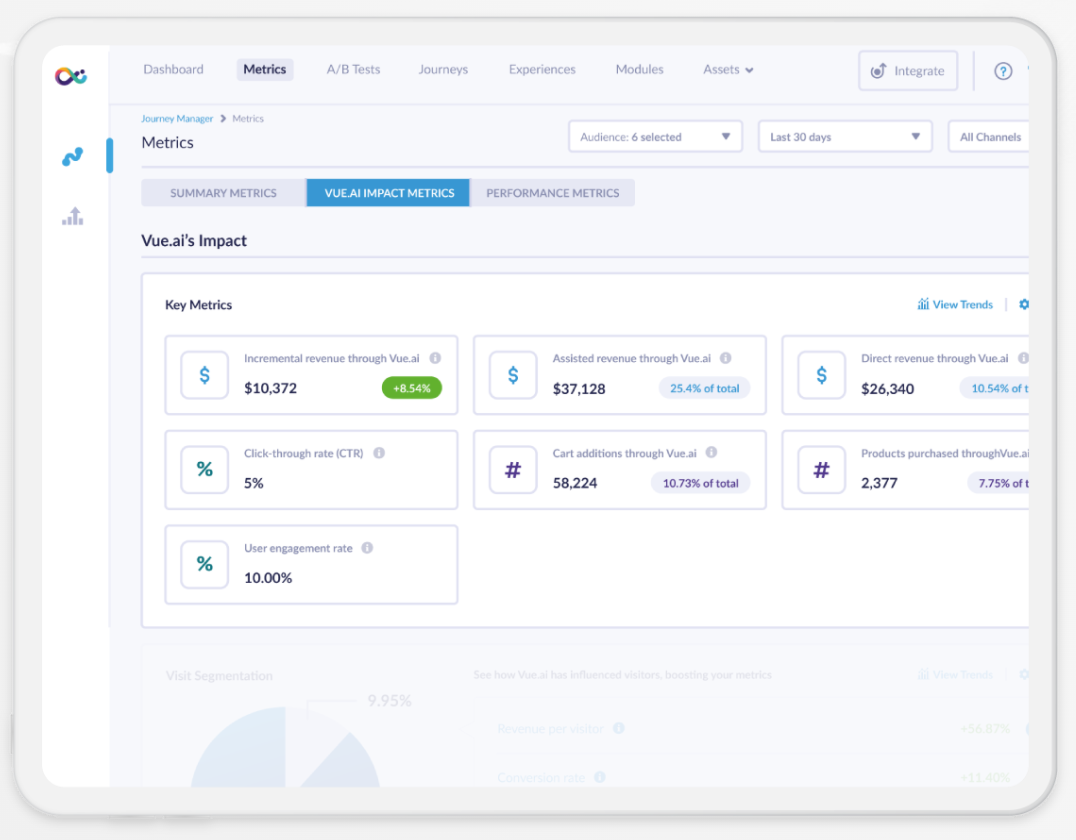Screen dimensions: 1076x840
Task: Switch to the Performance Metrics tab
Action: point(552,193)
